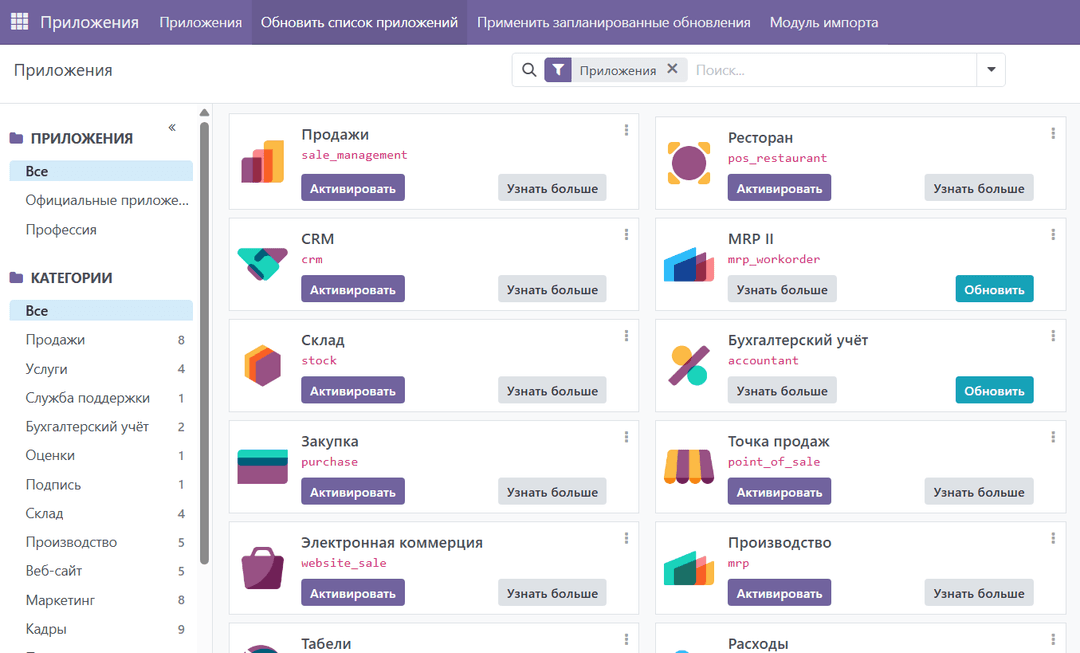Click the Закупка card app icon
This screenshot has width=1080, height=653.
pos(262,466)
